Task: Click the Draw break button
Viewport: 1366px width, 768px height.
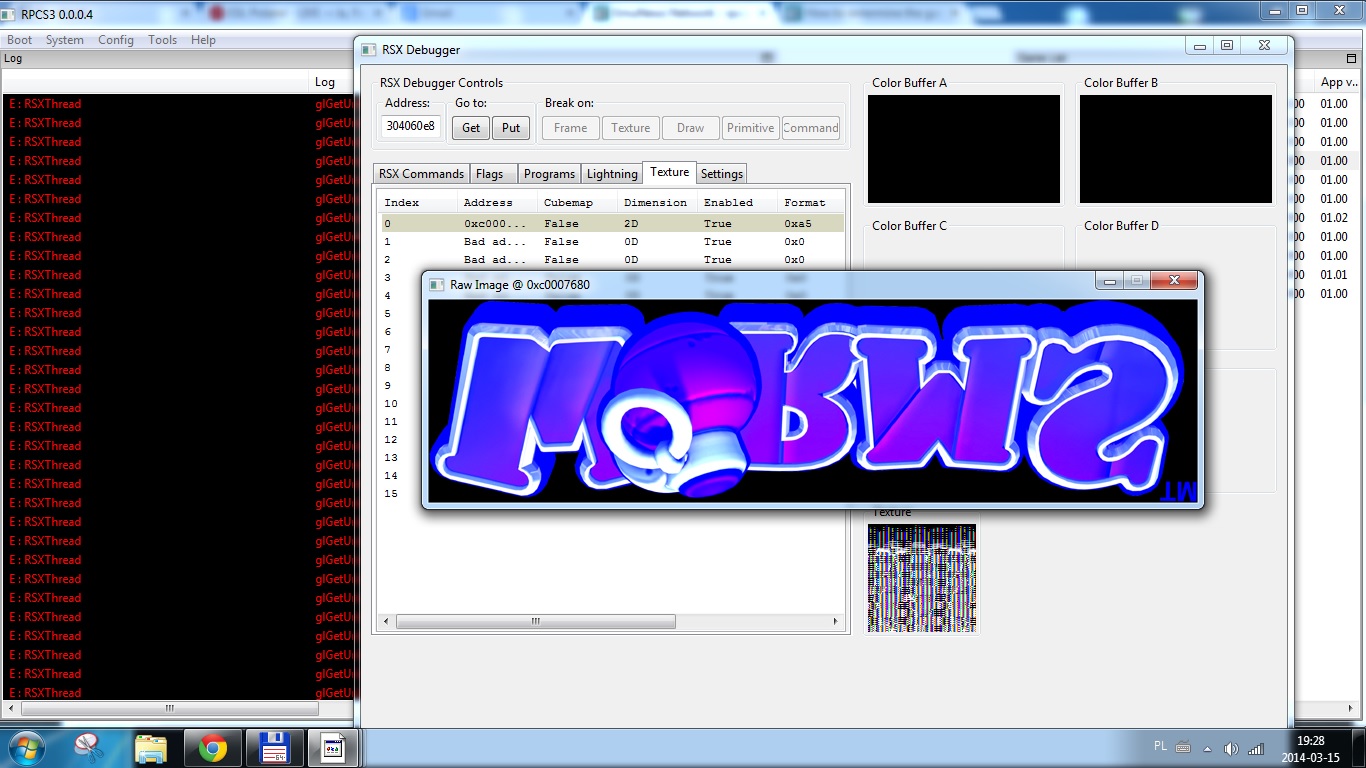Action: coord(691,127)
